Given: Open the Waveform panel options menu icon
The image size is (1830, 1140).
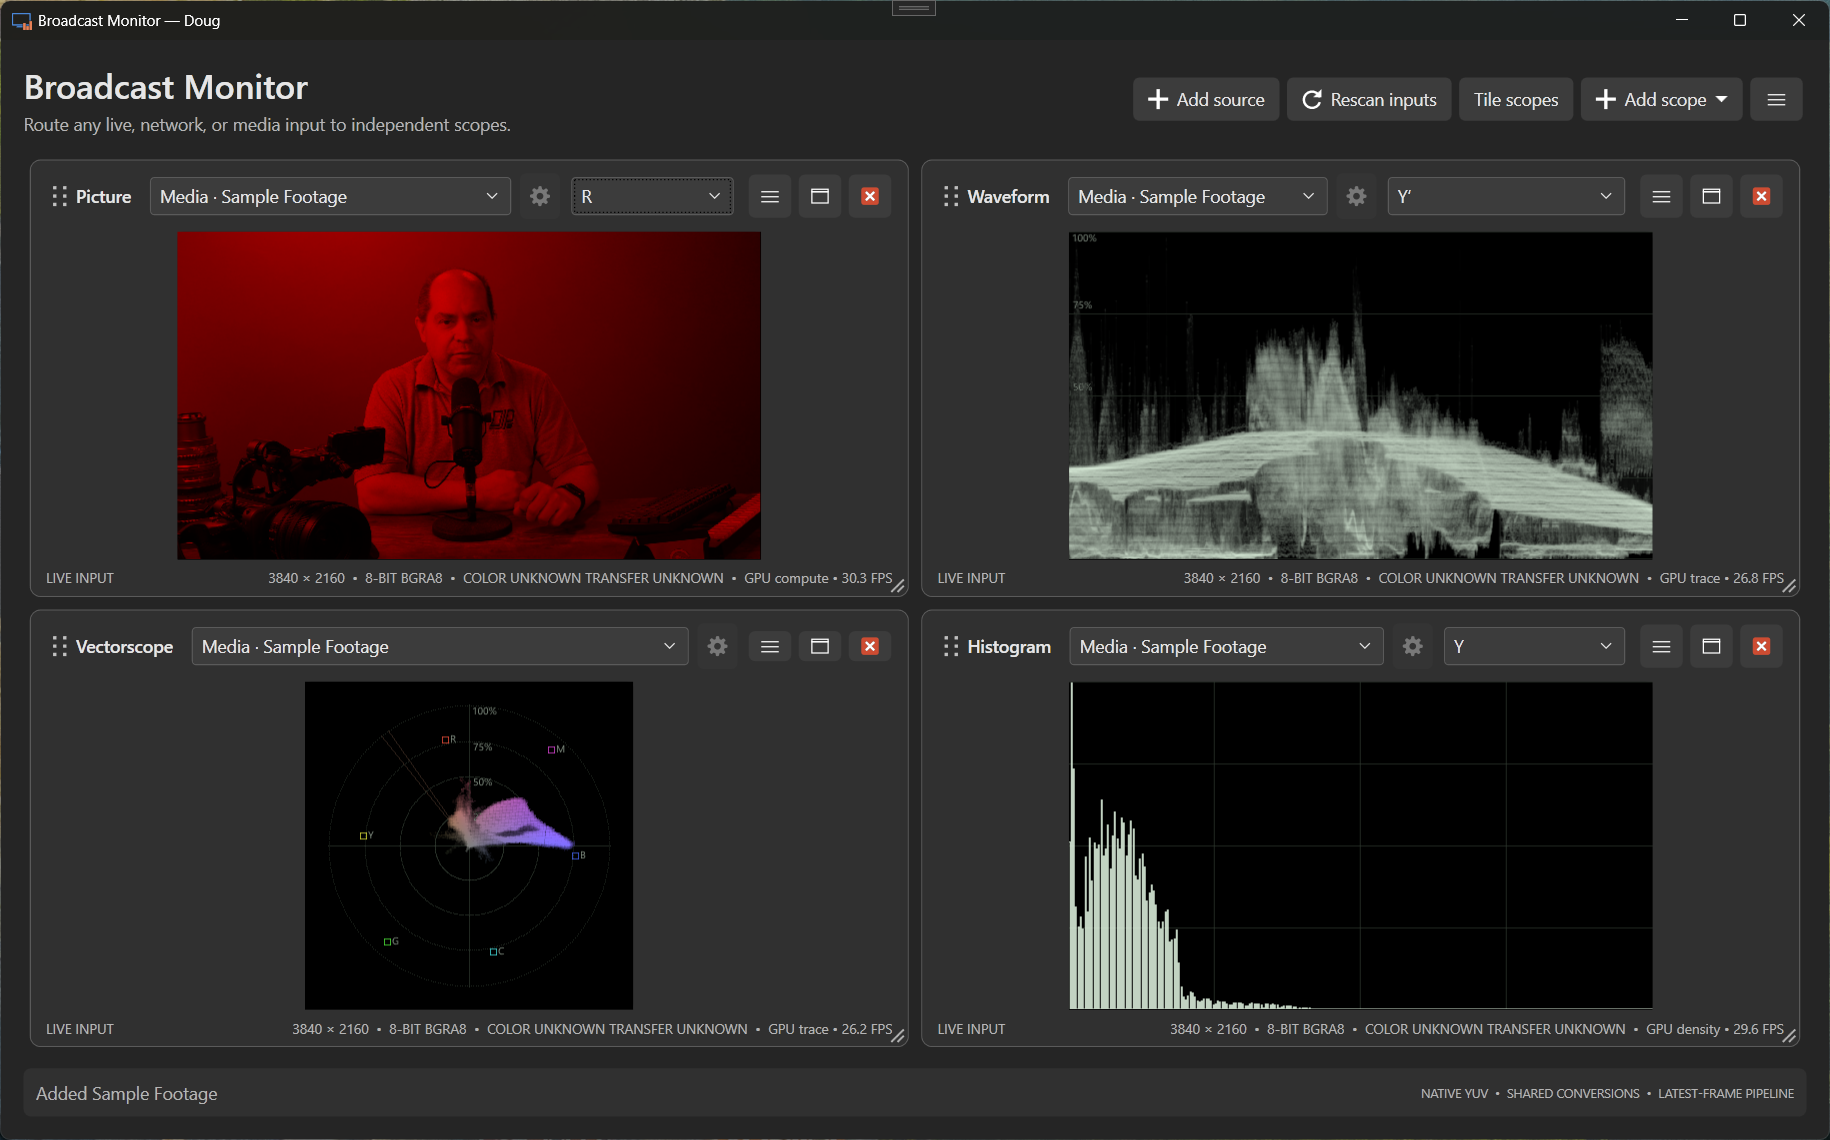Looking at the screenshot, I should tap(1661, 196).
